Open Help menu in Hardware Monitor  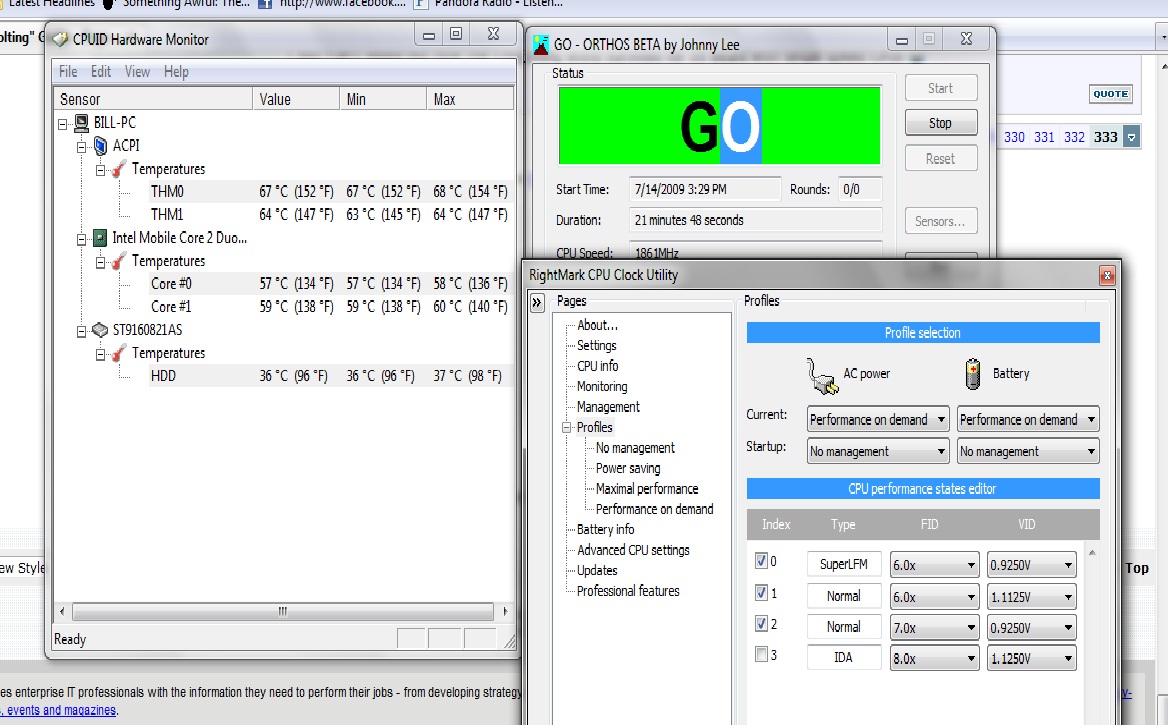click(176, 72)
